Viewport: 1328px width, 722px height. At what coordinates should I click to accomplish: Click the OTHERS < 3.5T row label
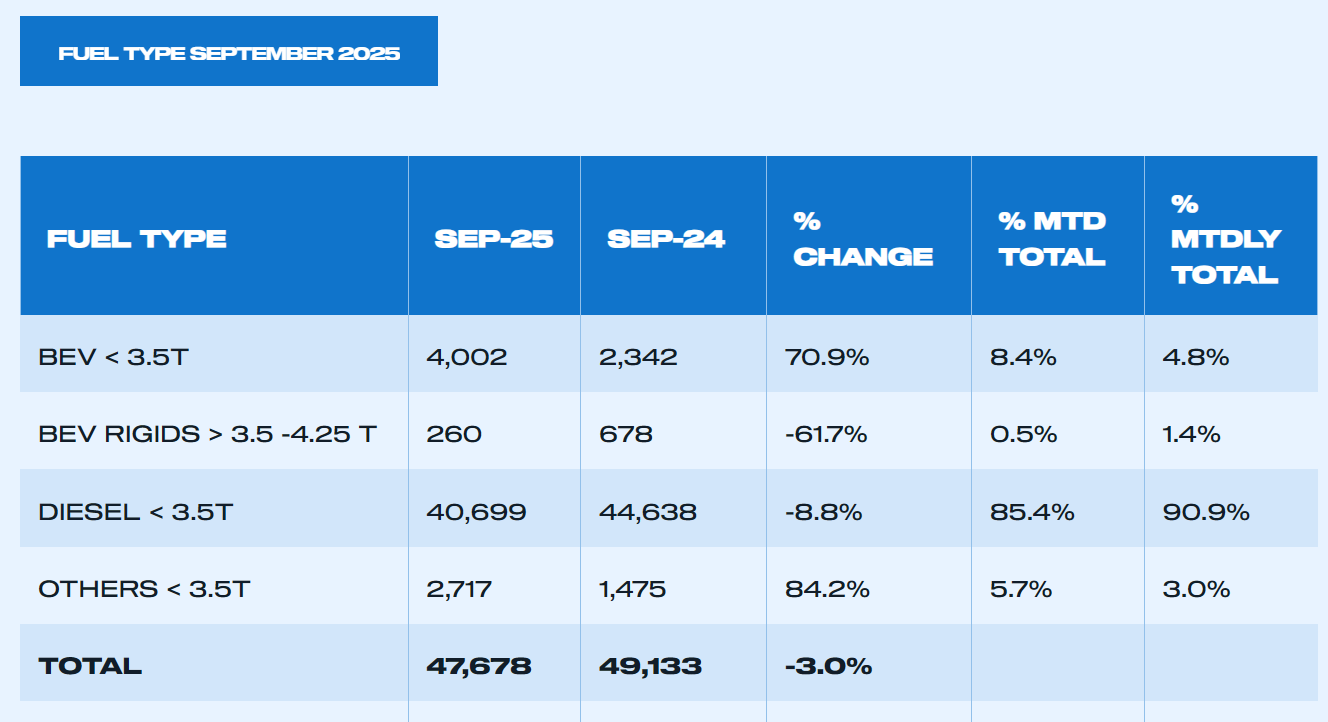(x=144, y=589)
